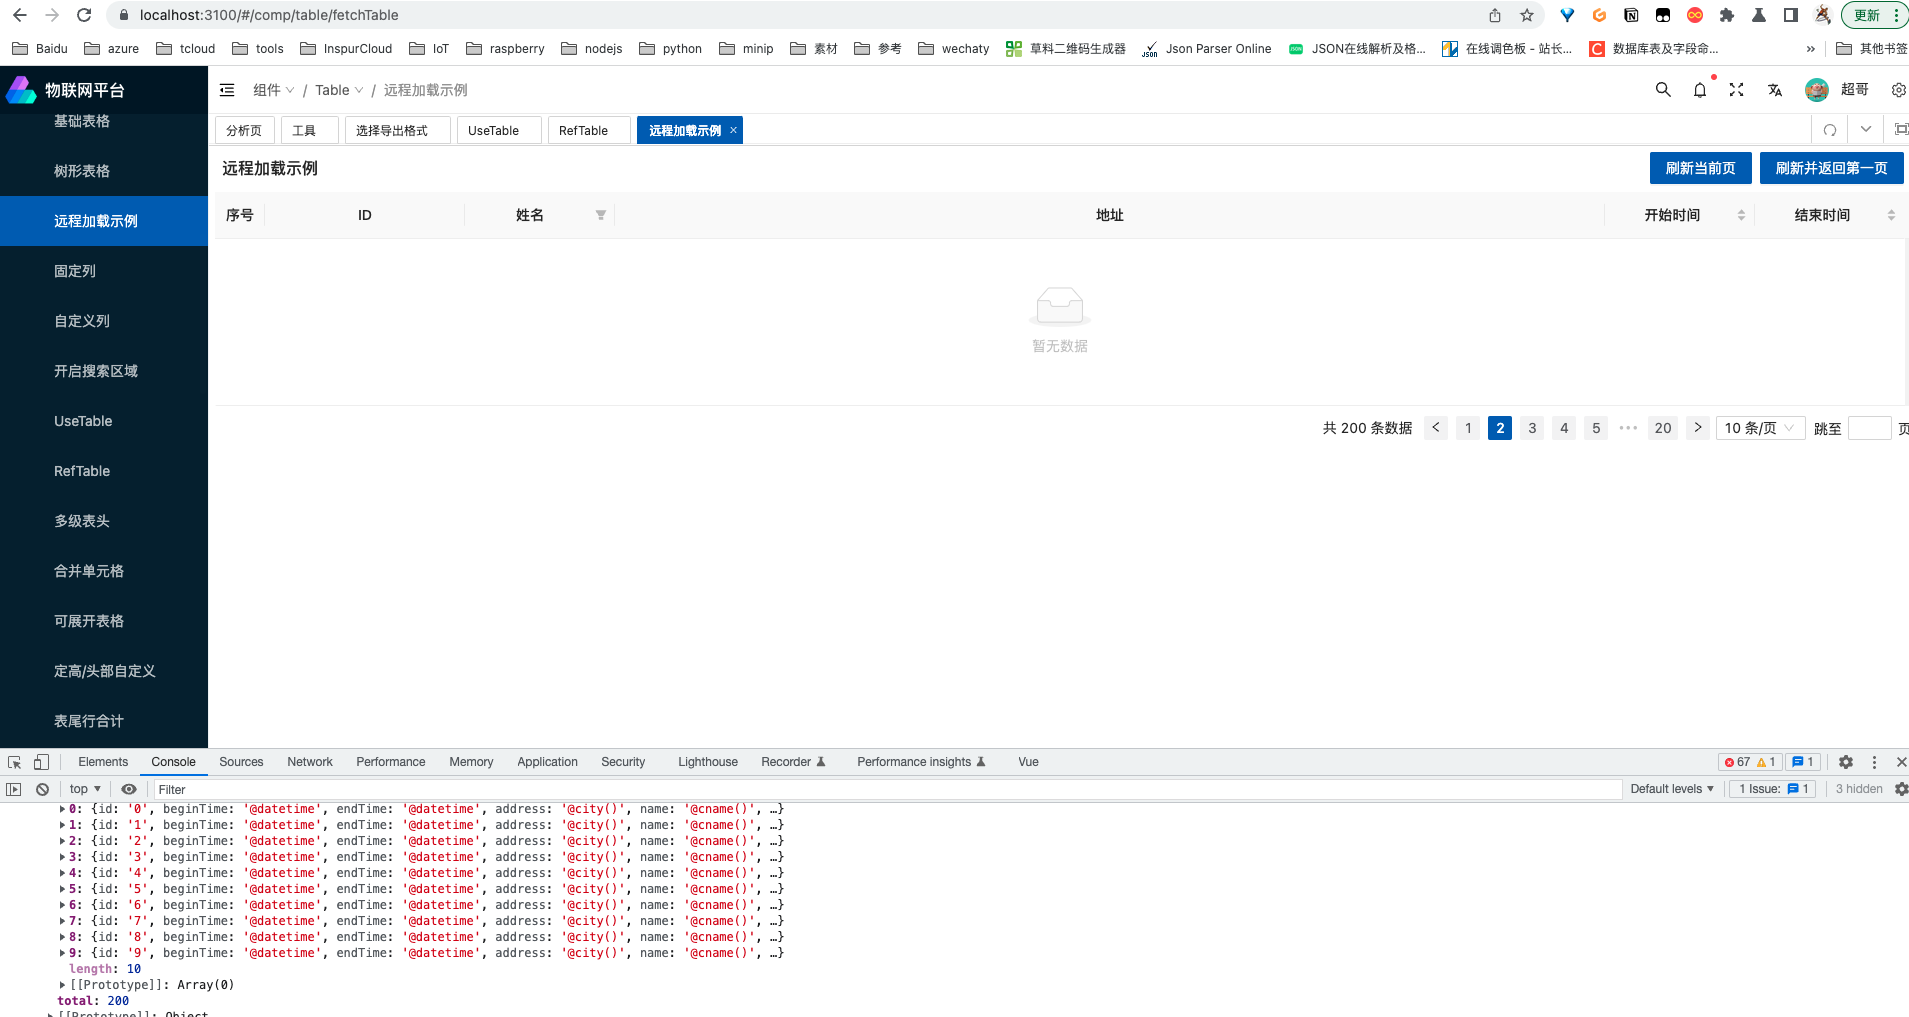Expand the [[Prototype]]: Array(0) entry
Screen dimensions: 1909x1017
click(62, 985)
